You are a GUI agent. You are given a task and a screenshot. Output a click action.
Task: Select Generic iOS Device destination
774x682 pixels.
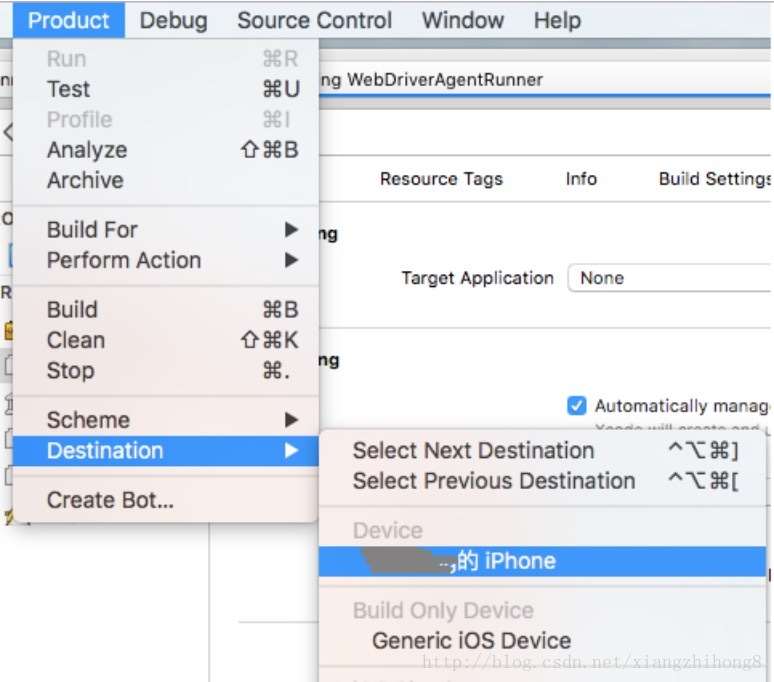tap(471, 641)
